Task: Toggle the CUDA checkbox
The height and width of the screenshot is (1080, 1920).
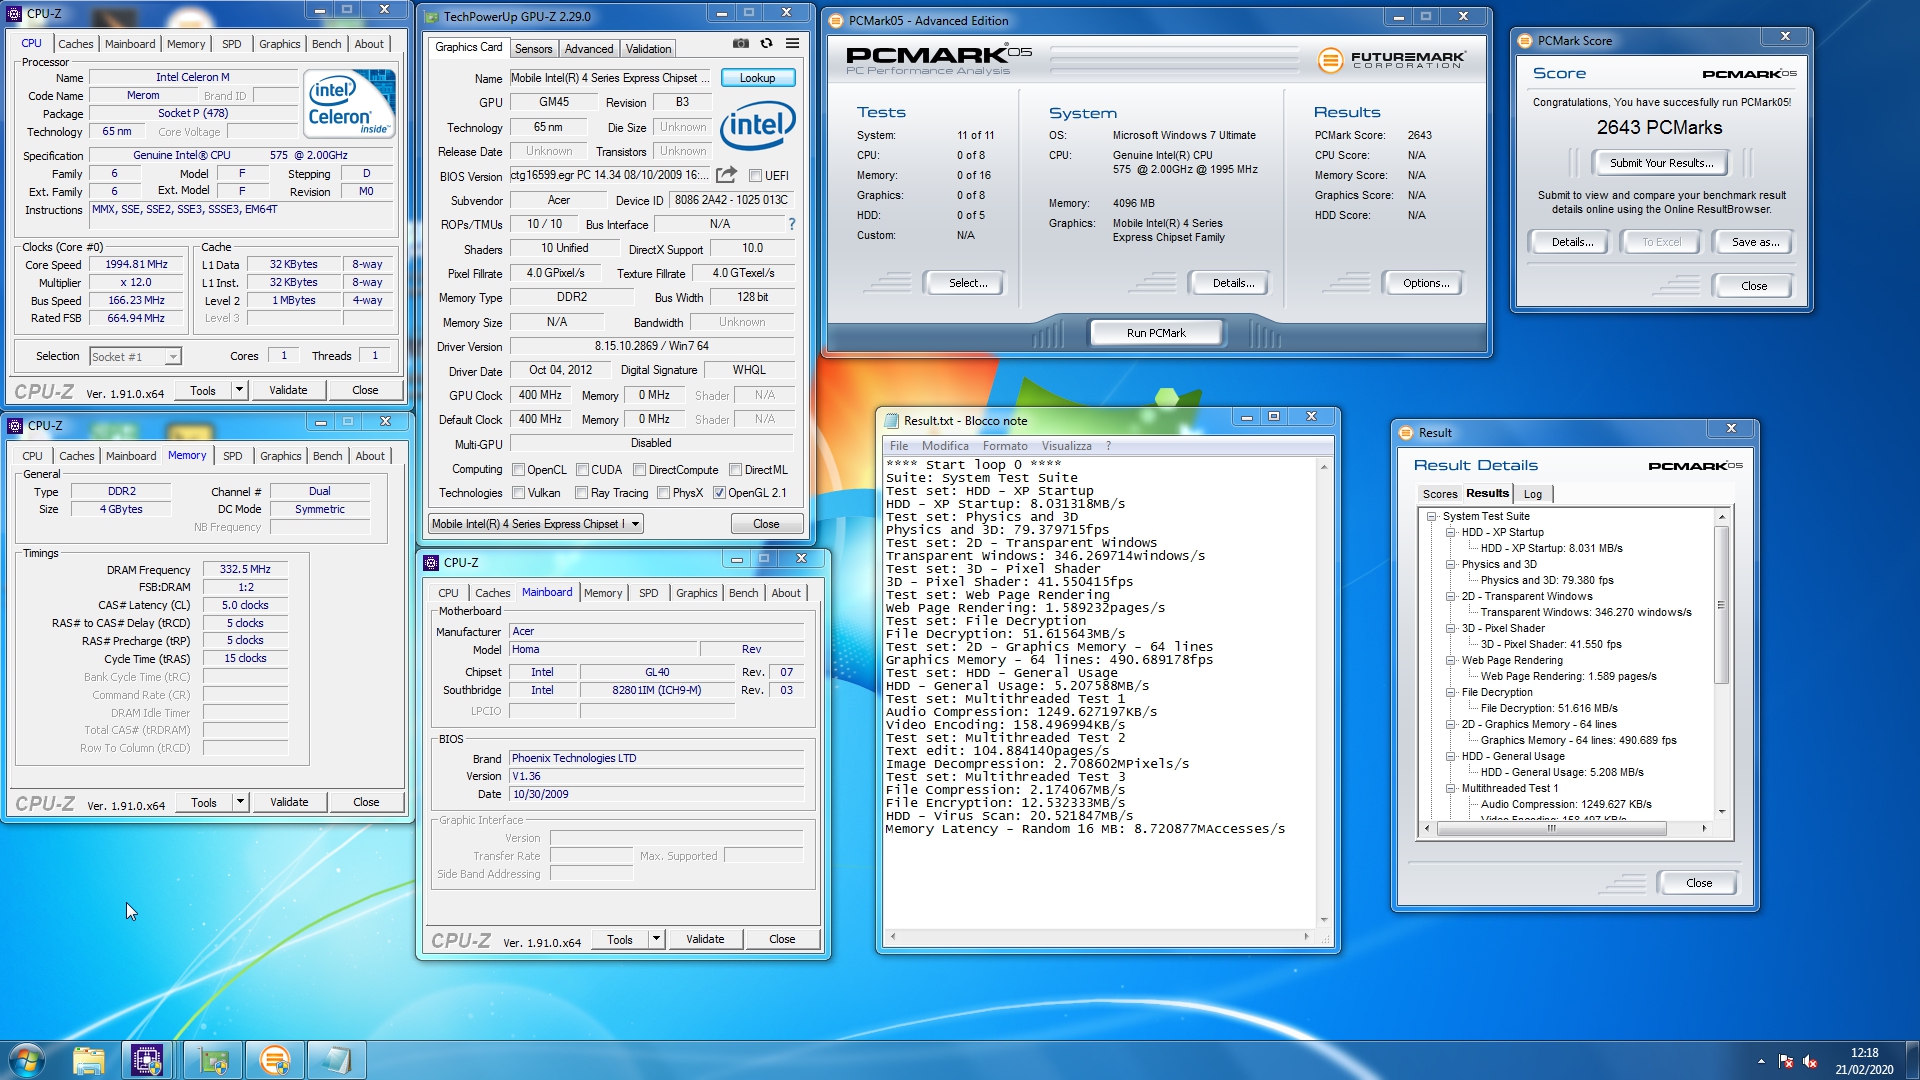Action: click(582, 470)
